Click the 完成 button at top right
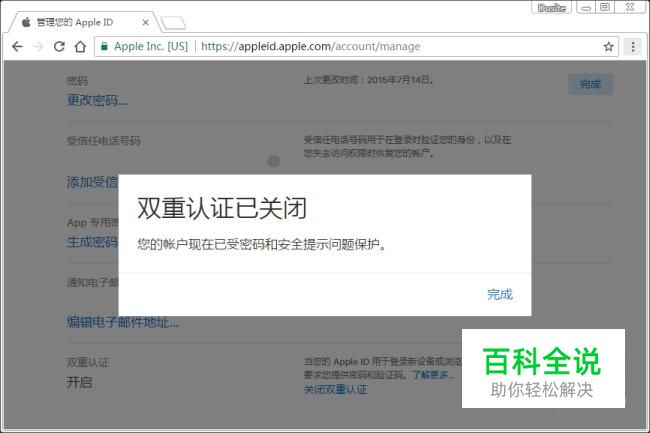The image size is (650, 433). 590,85
